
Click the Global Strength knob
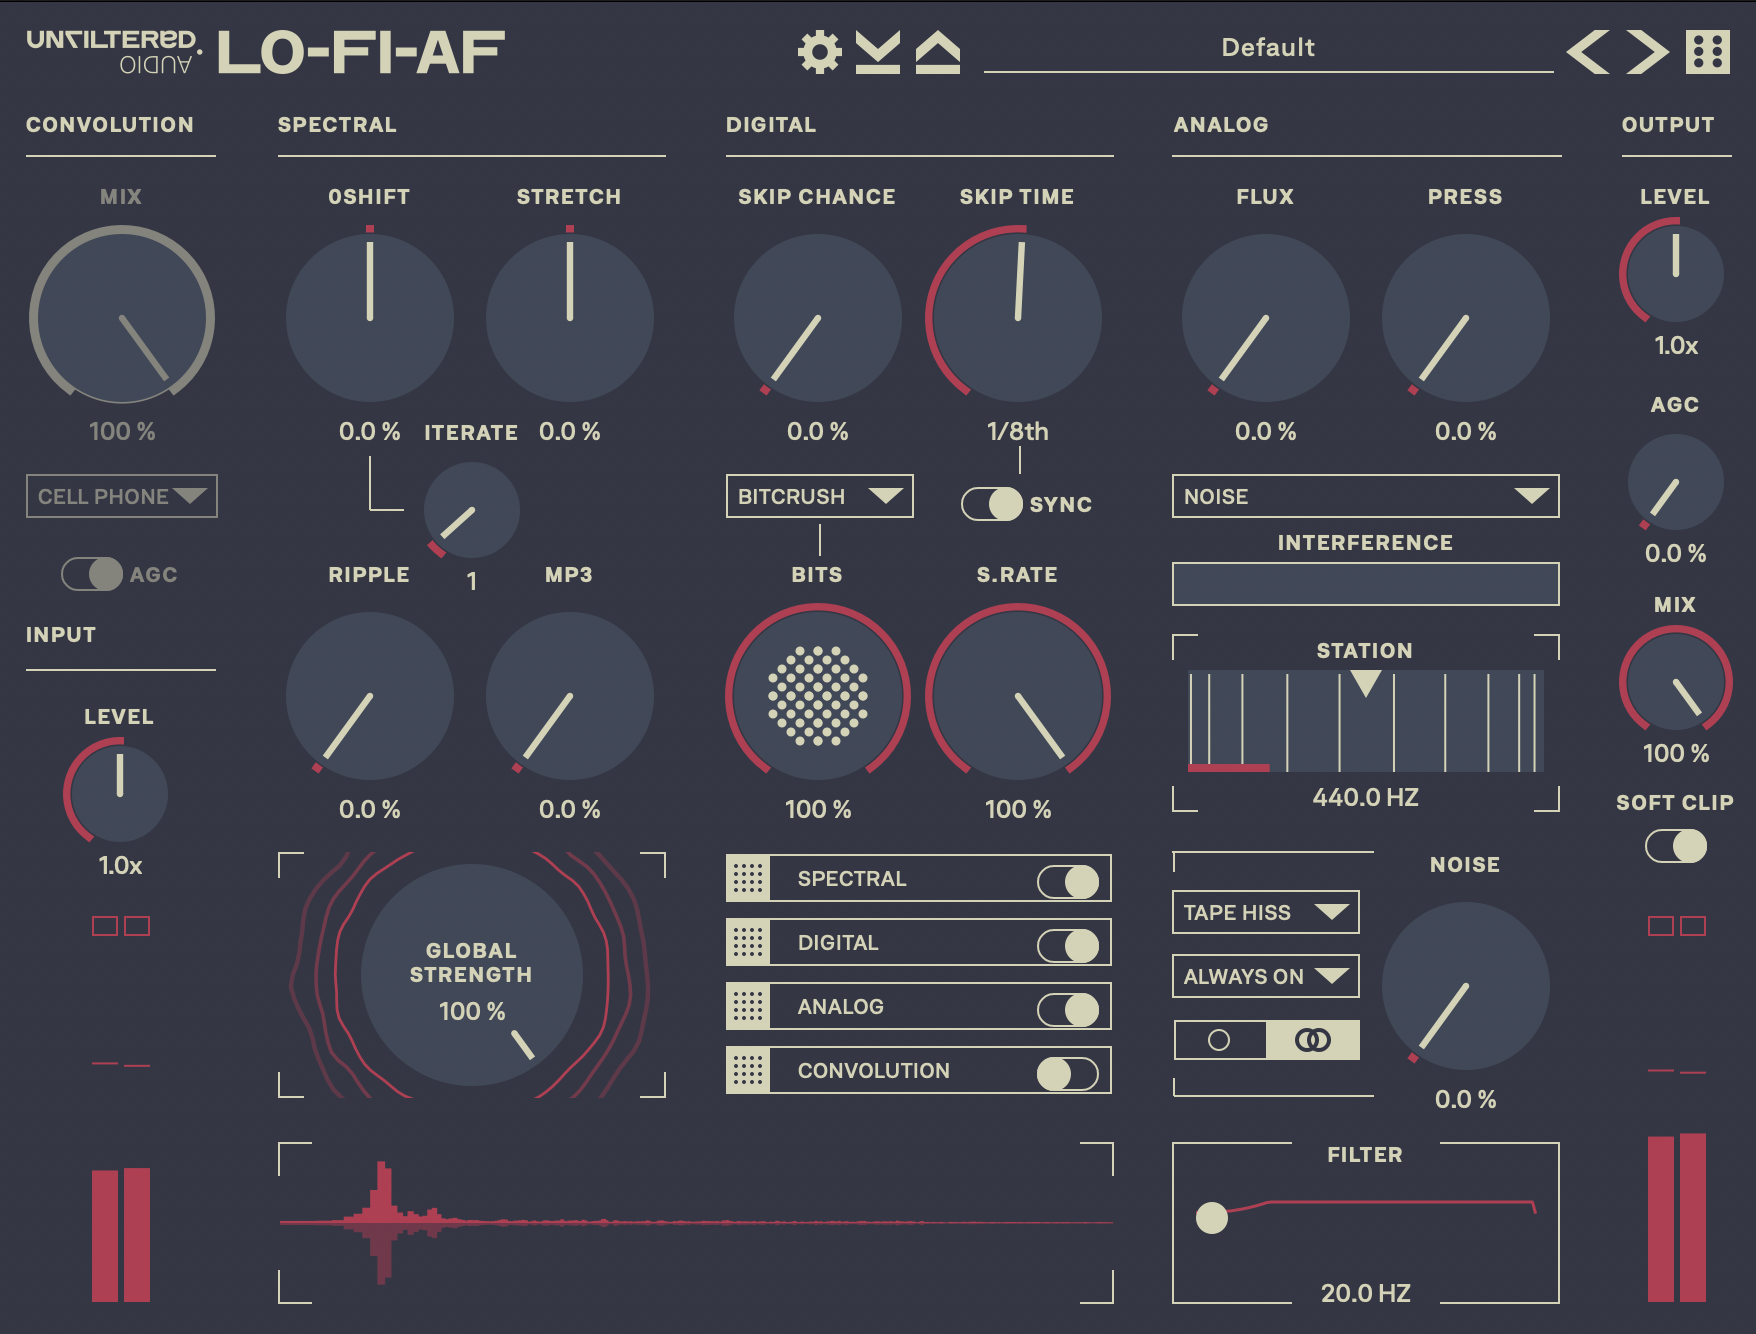click(x=472, y=975)
